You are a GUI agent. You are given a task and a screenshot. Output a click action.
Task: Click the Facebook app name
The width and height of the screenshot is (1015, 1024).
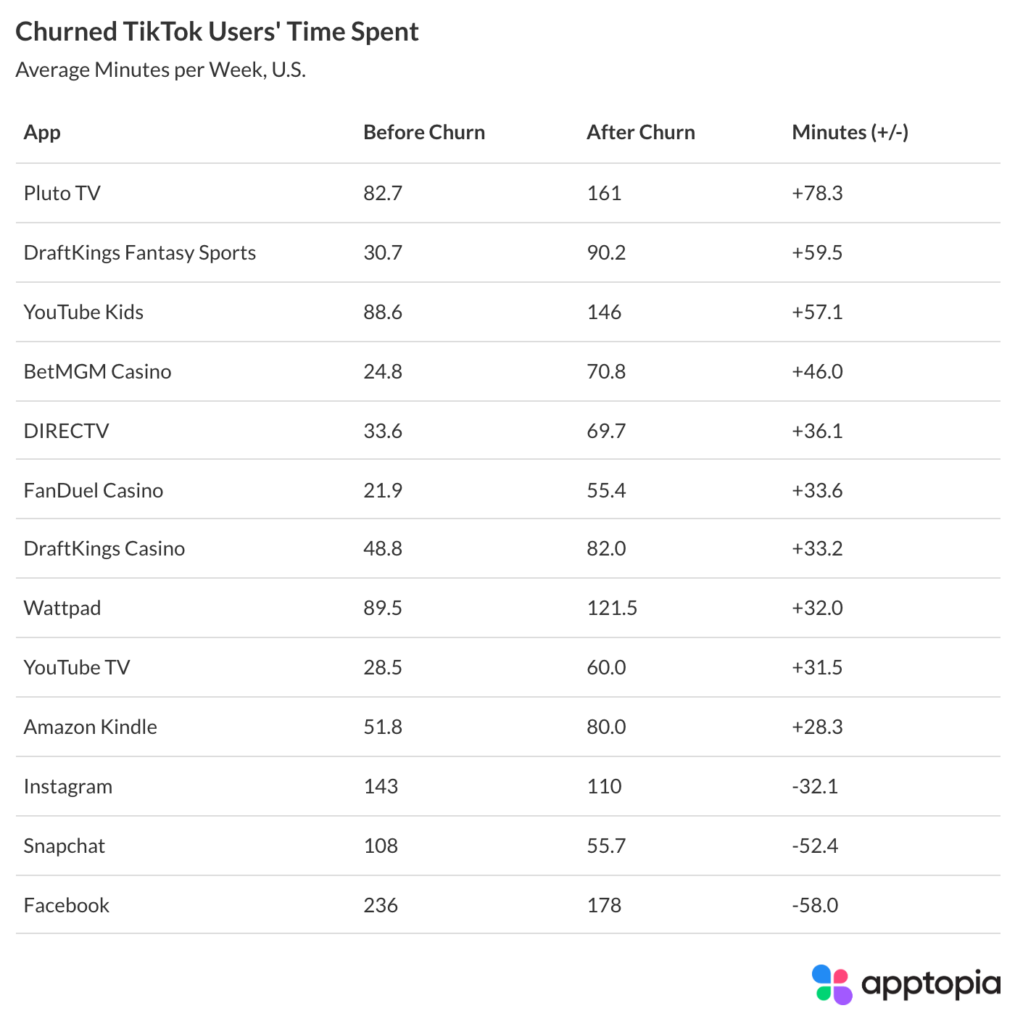click(67, 905)
